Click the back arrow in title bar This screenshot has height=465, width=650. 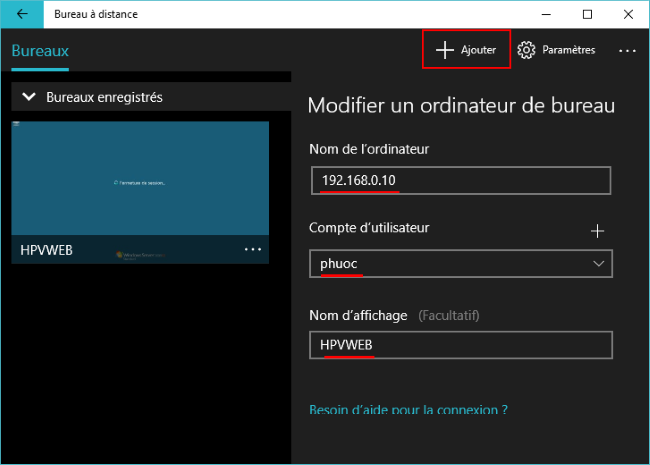pyautogui.click(x=22, y=14)
